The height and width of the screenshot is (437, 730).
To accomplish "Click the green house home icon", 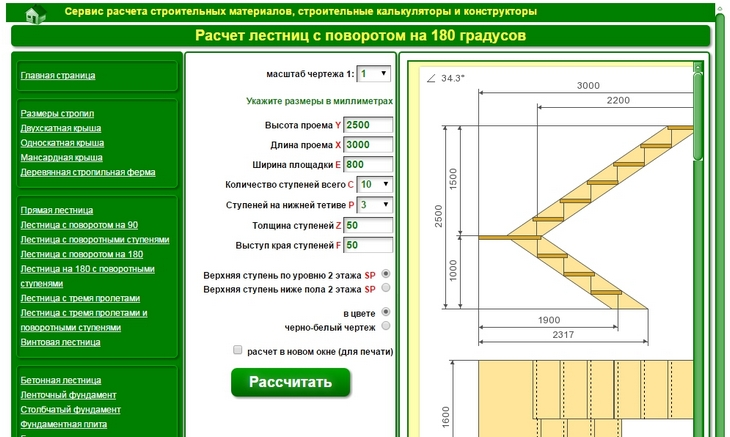I will (36, 13).
